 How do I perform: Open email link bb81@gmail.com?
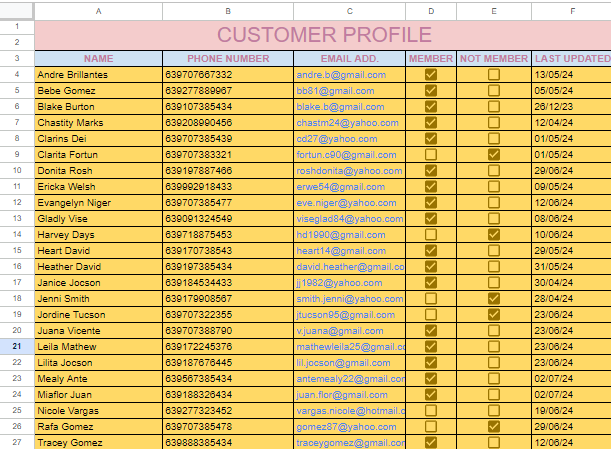click(335, 91)
